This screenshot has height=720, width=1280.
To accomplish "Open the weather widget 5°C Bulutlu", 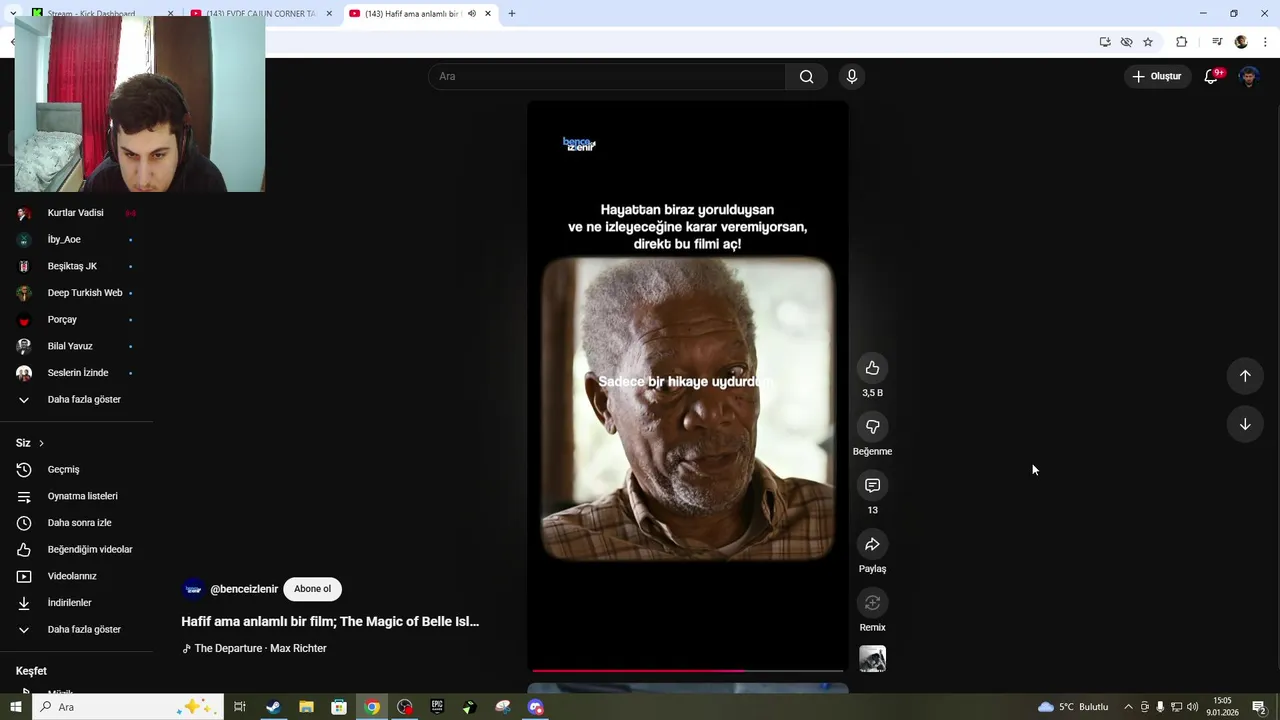I will (x=1072, y=707).
